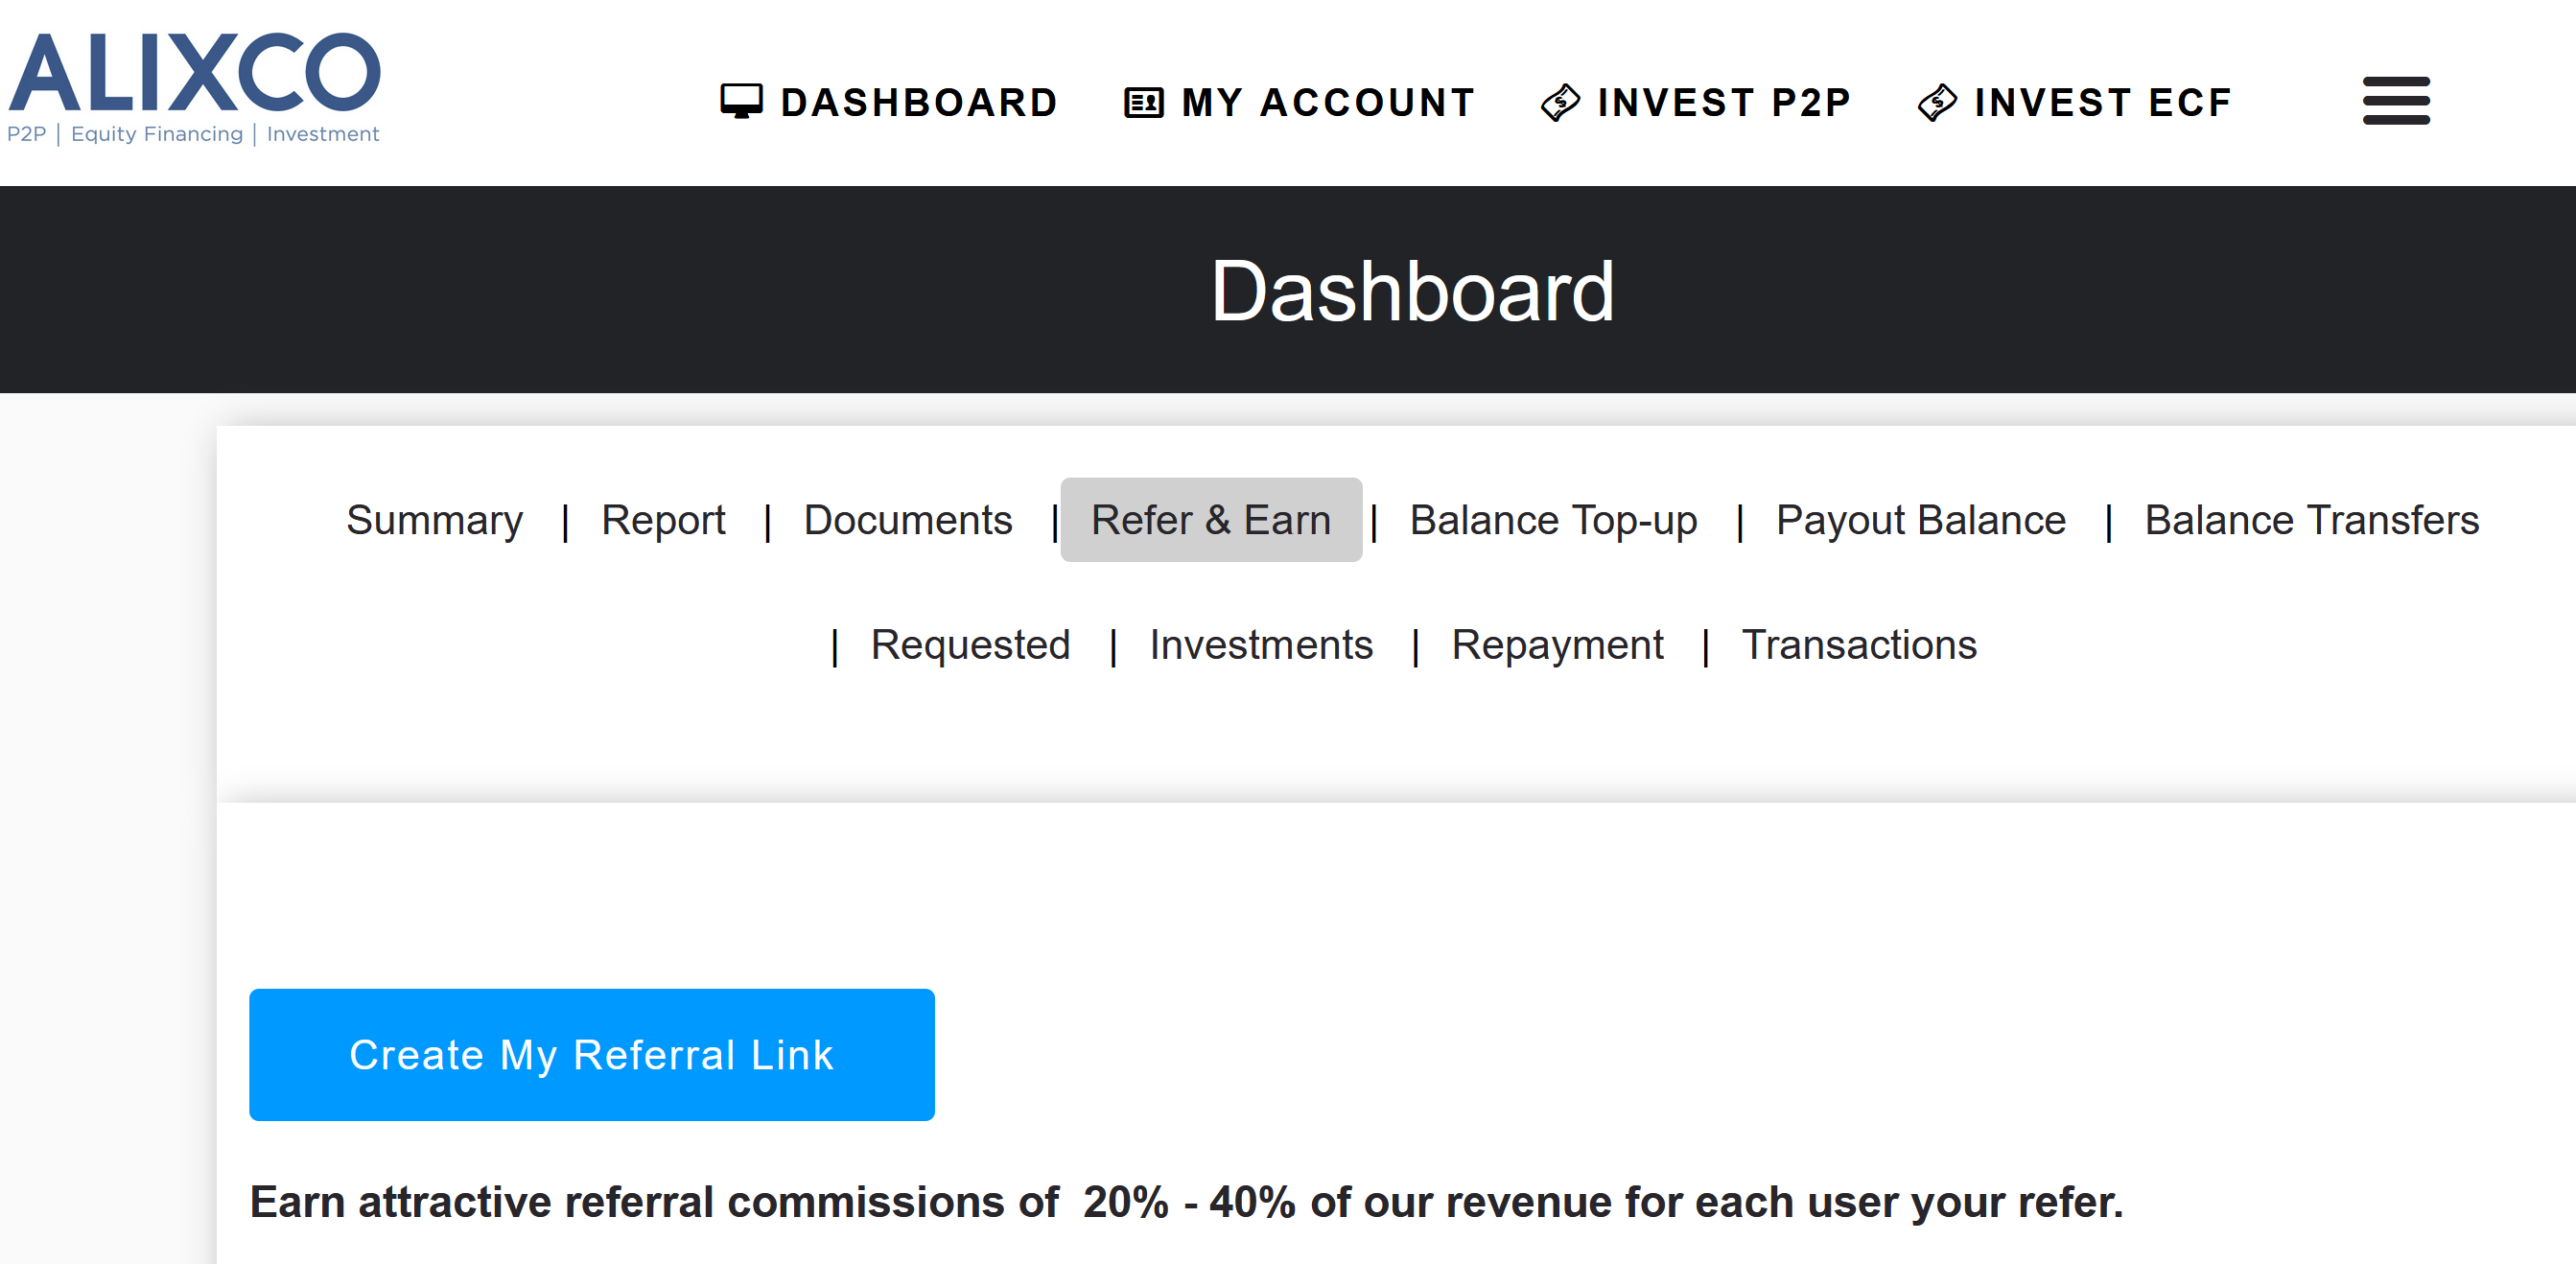The image size is (2576, 1264).
Task: Open the Balance Top-up tab
Action: pyautogui.click(x=1553, y=520)
